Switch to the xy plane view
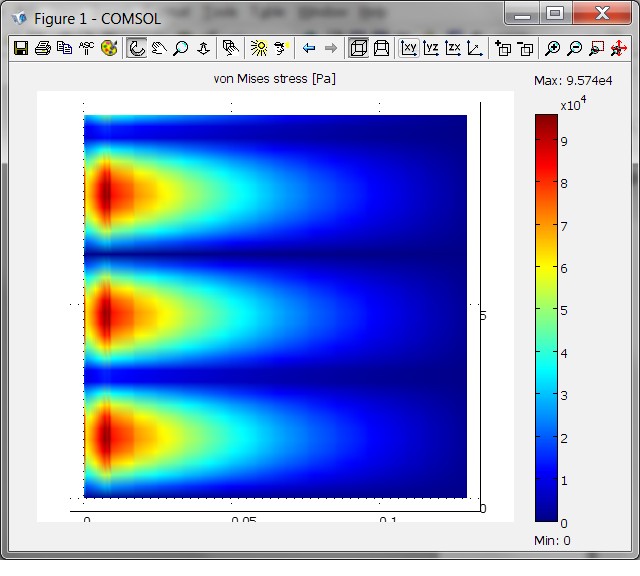This screenshot has height=576, width=640. coord(409,48)
